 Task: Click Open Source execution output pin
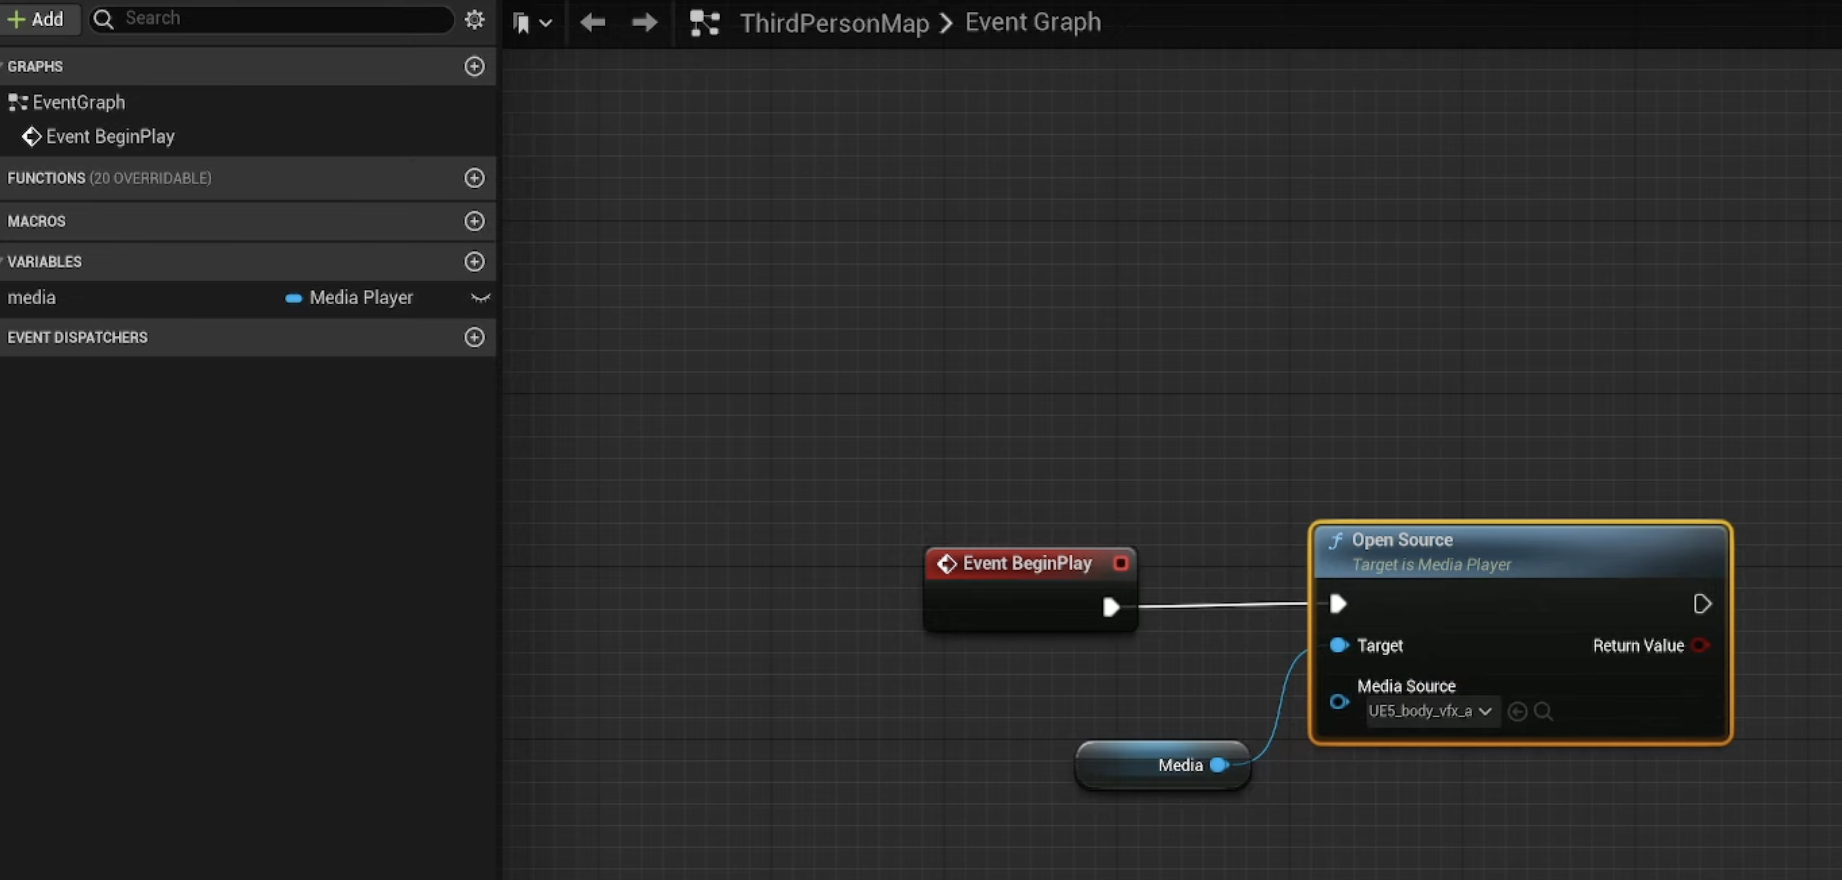1702,604
